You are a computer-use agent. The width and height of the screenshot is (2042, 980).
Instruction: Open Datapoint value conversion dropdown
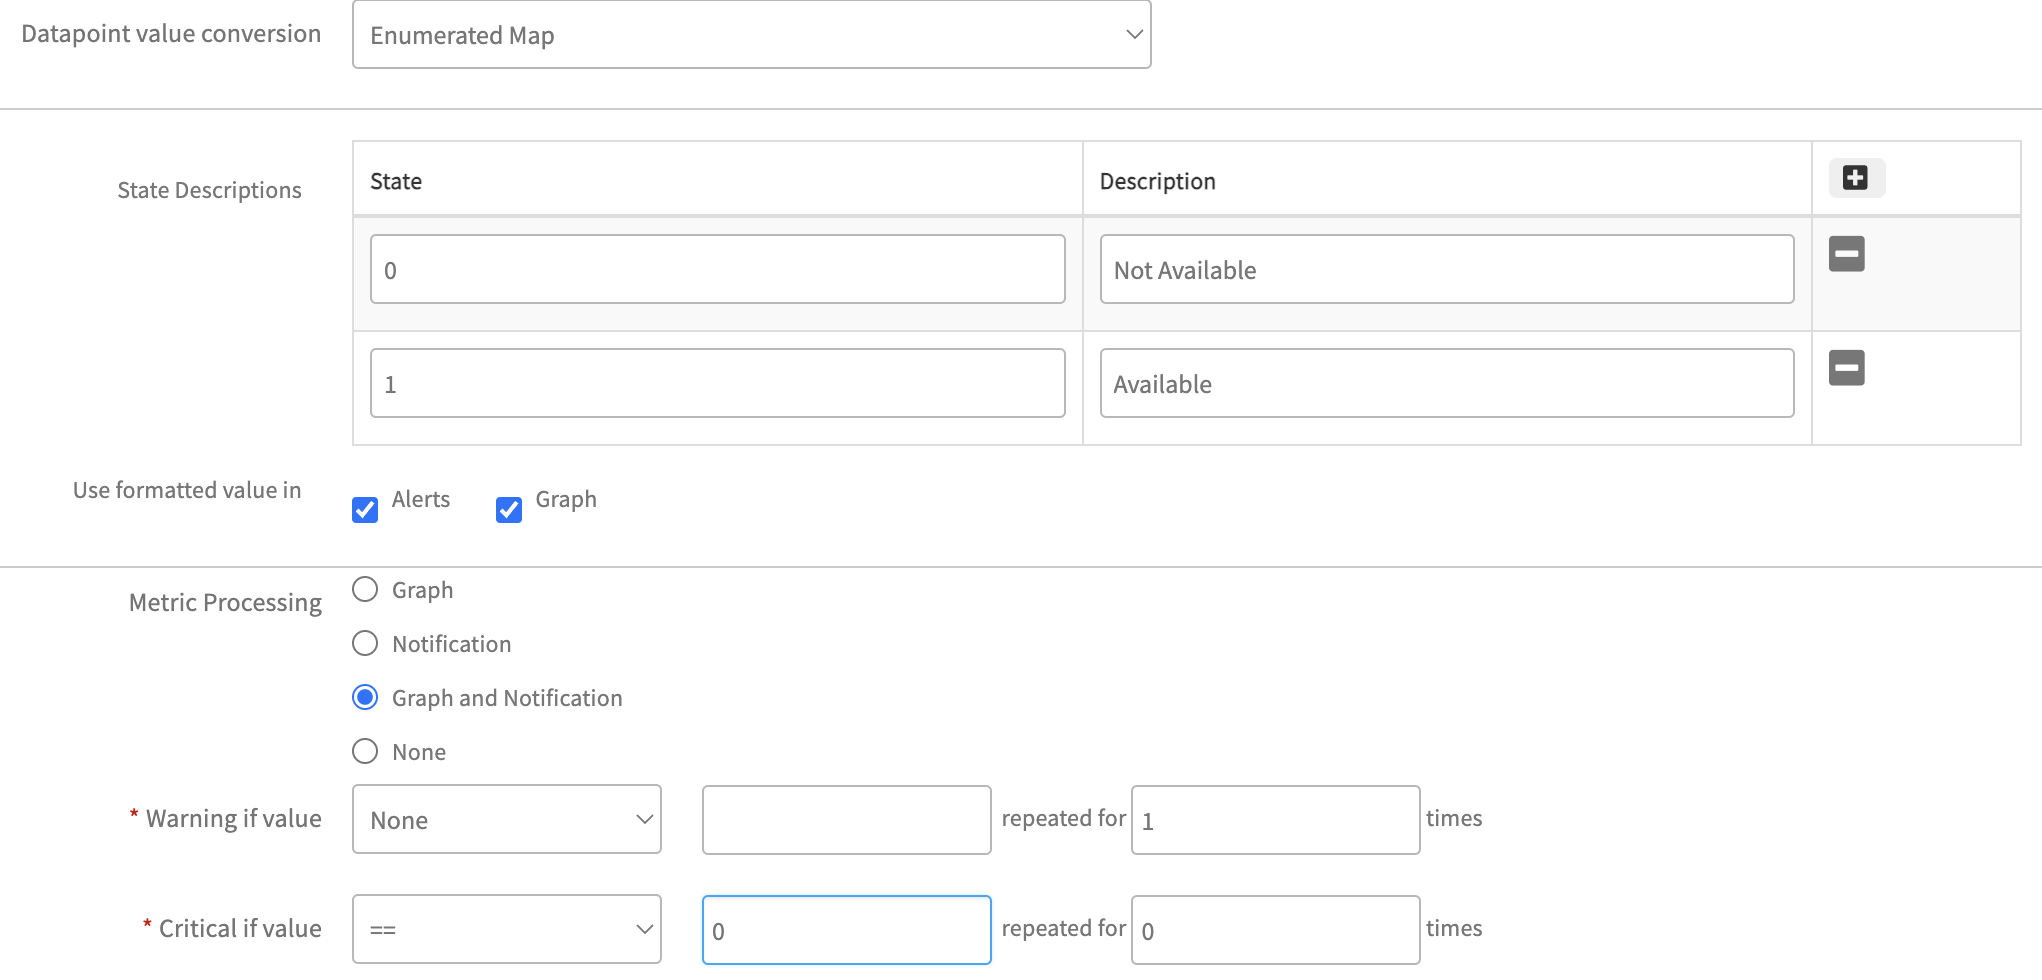[751, 35]
